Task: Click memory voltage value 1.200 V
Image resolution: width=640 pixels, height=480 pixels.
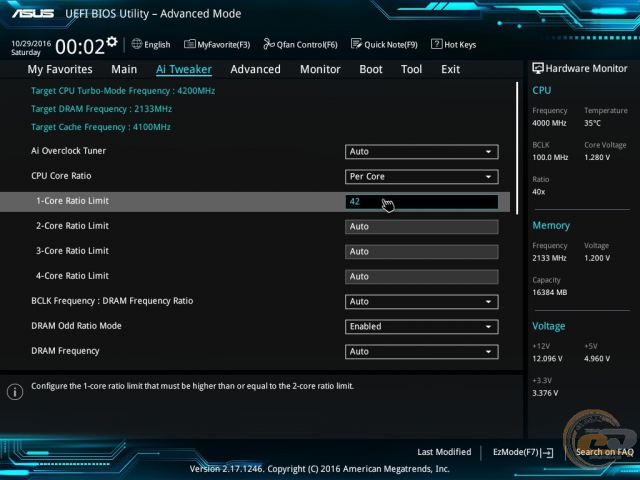Action: click(597, 258)
